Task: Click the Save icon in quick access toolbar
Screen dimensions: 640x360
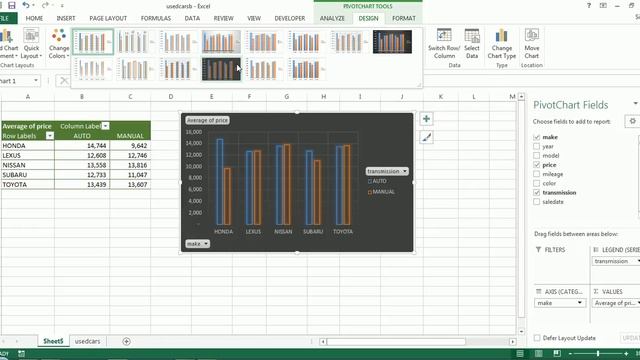Action: coord(11,5)
